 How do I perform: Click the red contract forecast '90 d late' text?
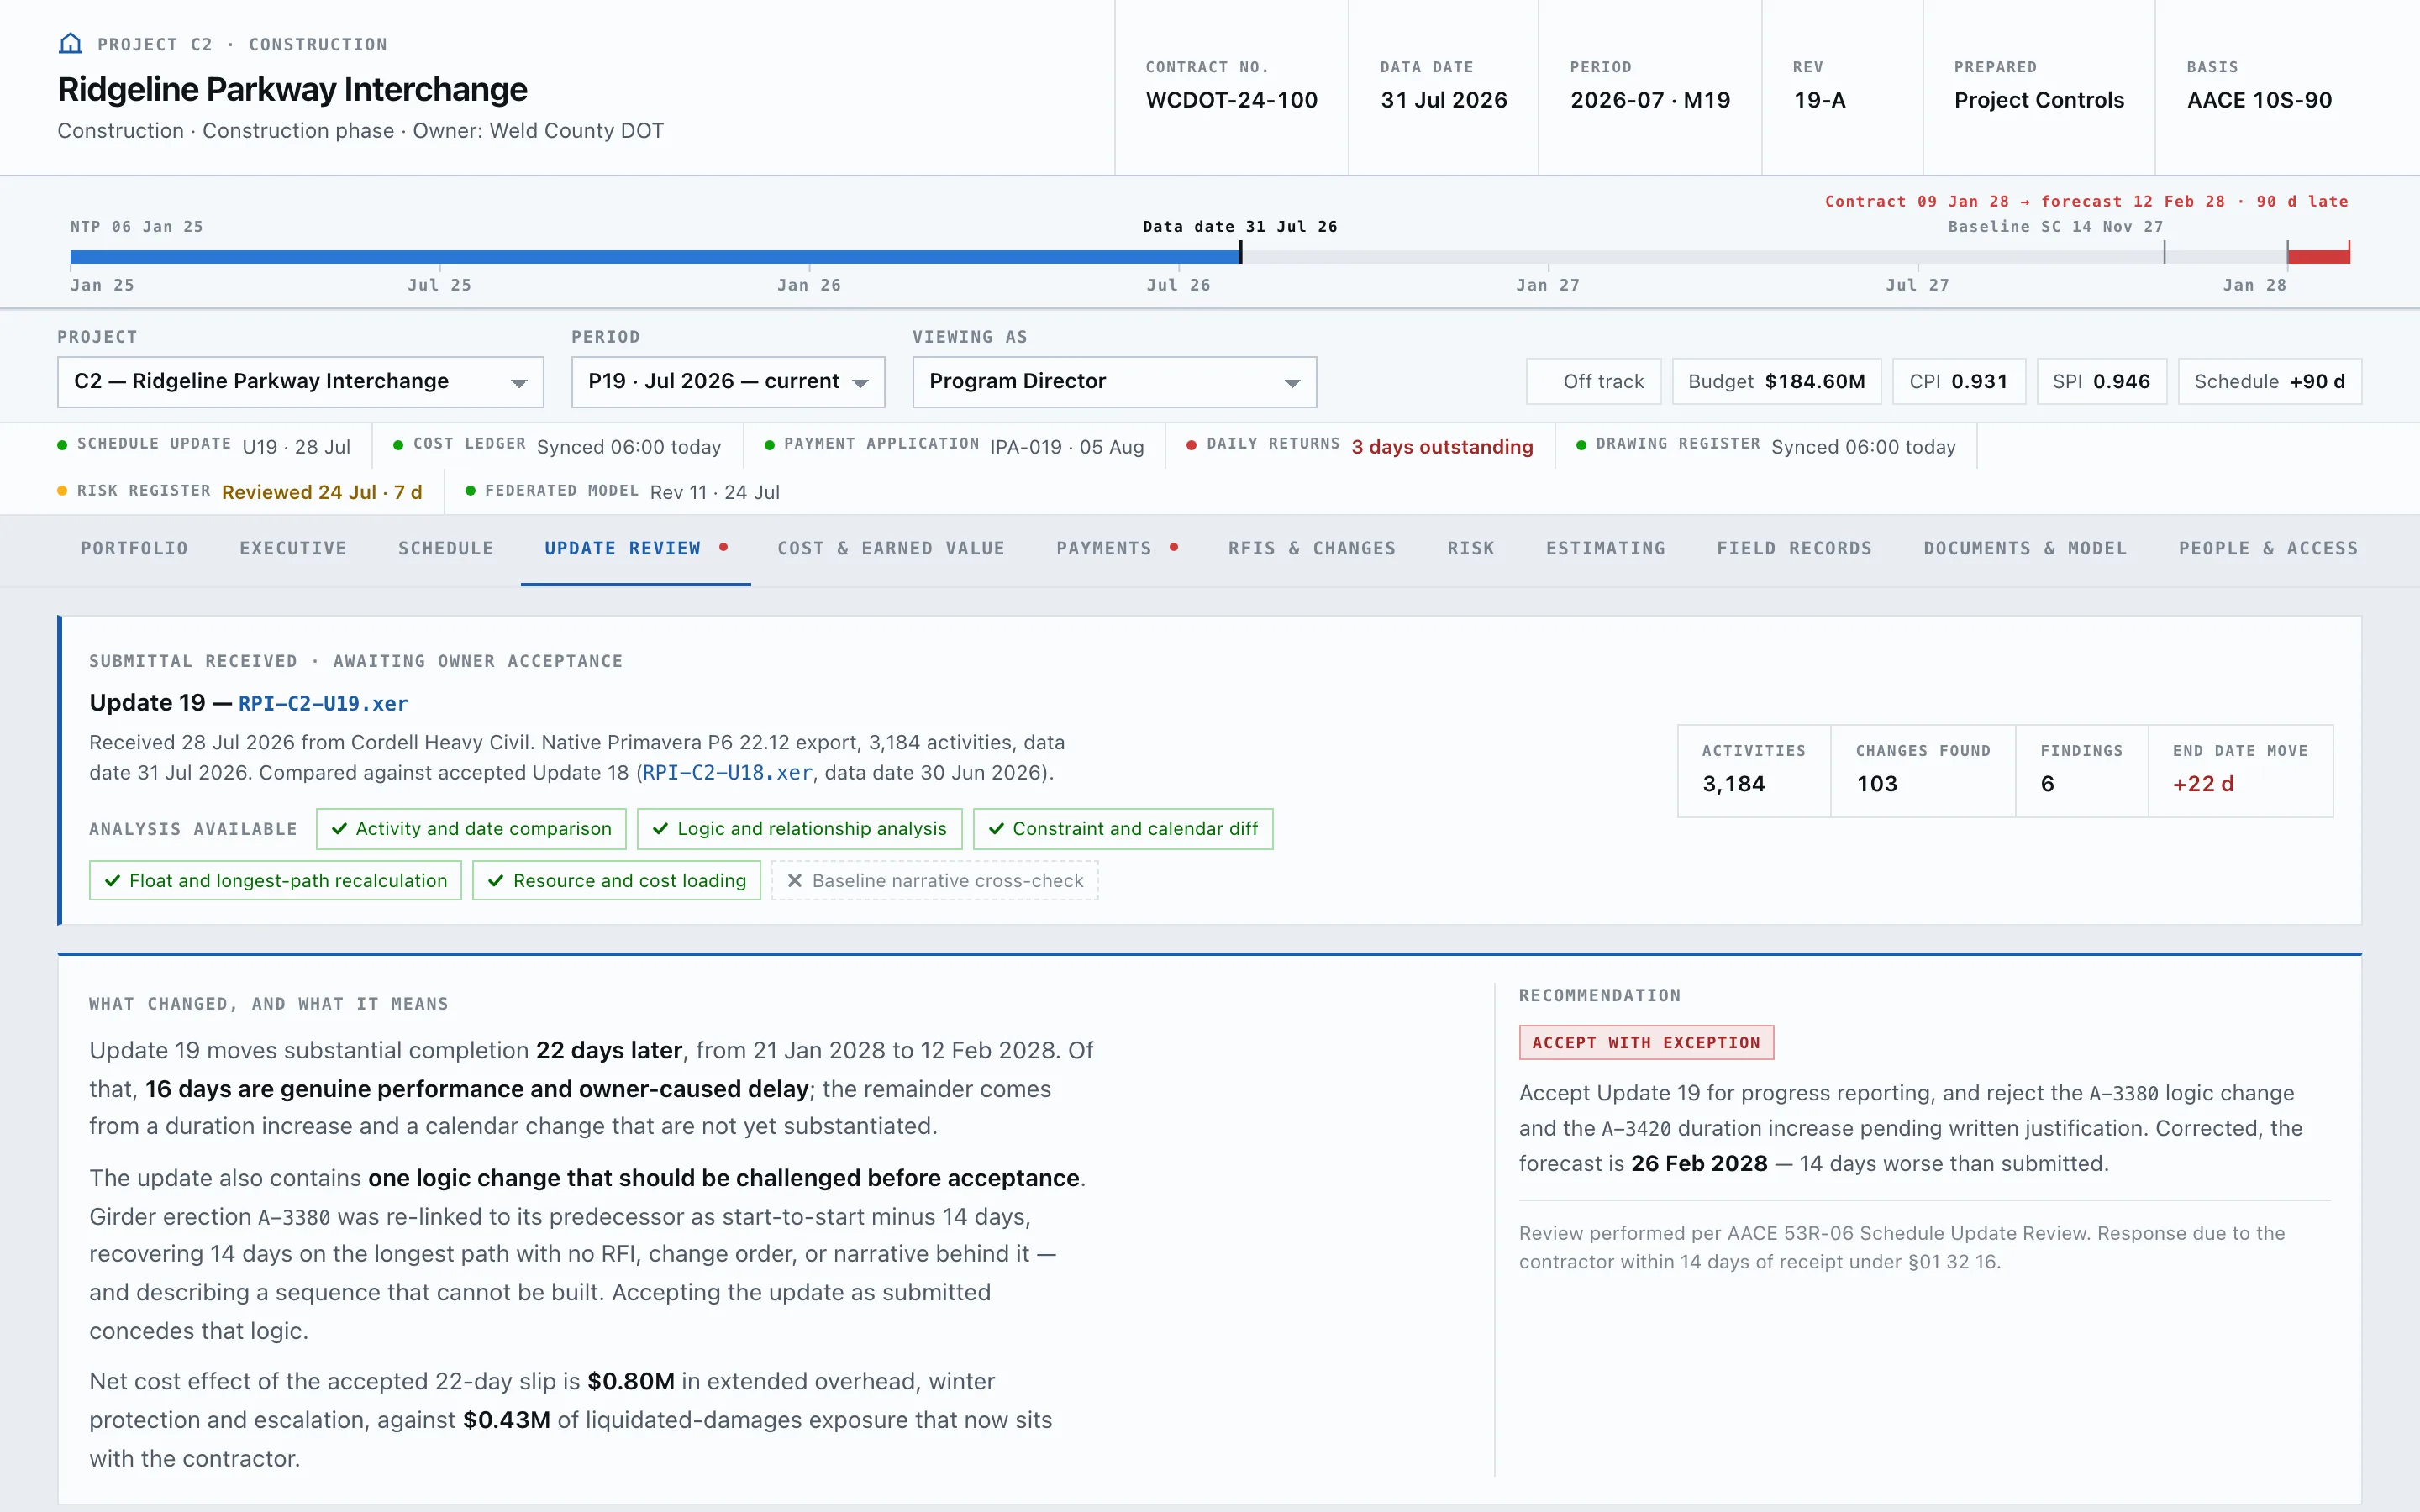point(2086,201)
